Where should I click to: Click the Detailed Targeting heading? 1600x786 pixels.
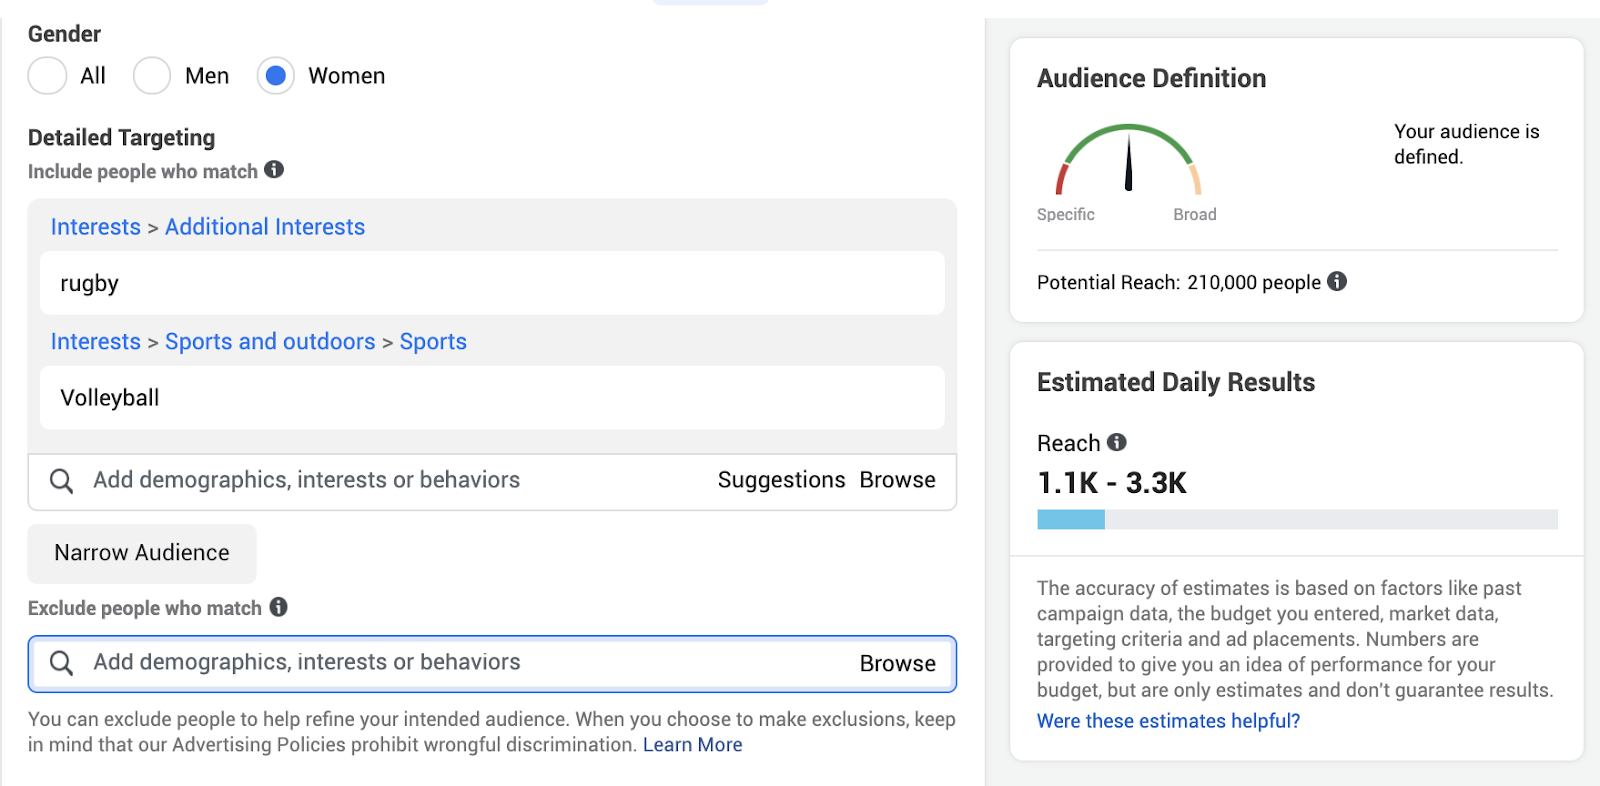[121, 138]
